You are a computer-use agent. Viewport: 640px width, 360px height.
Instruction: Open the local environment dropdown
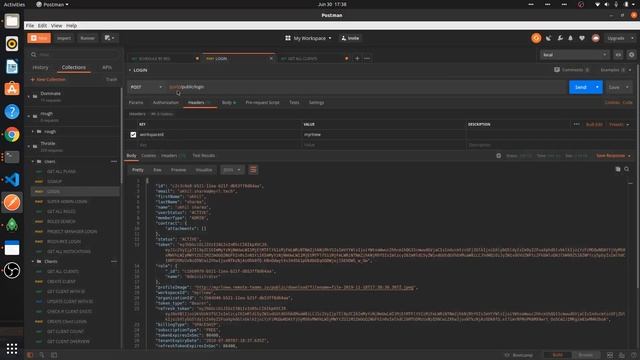575,55
